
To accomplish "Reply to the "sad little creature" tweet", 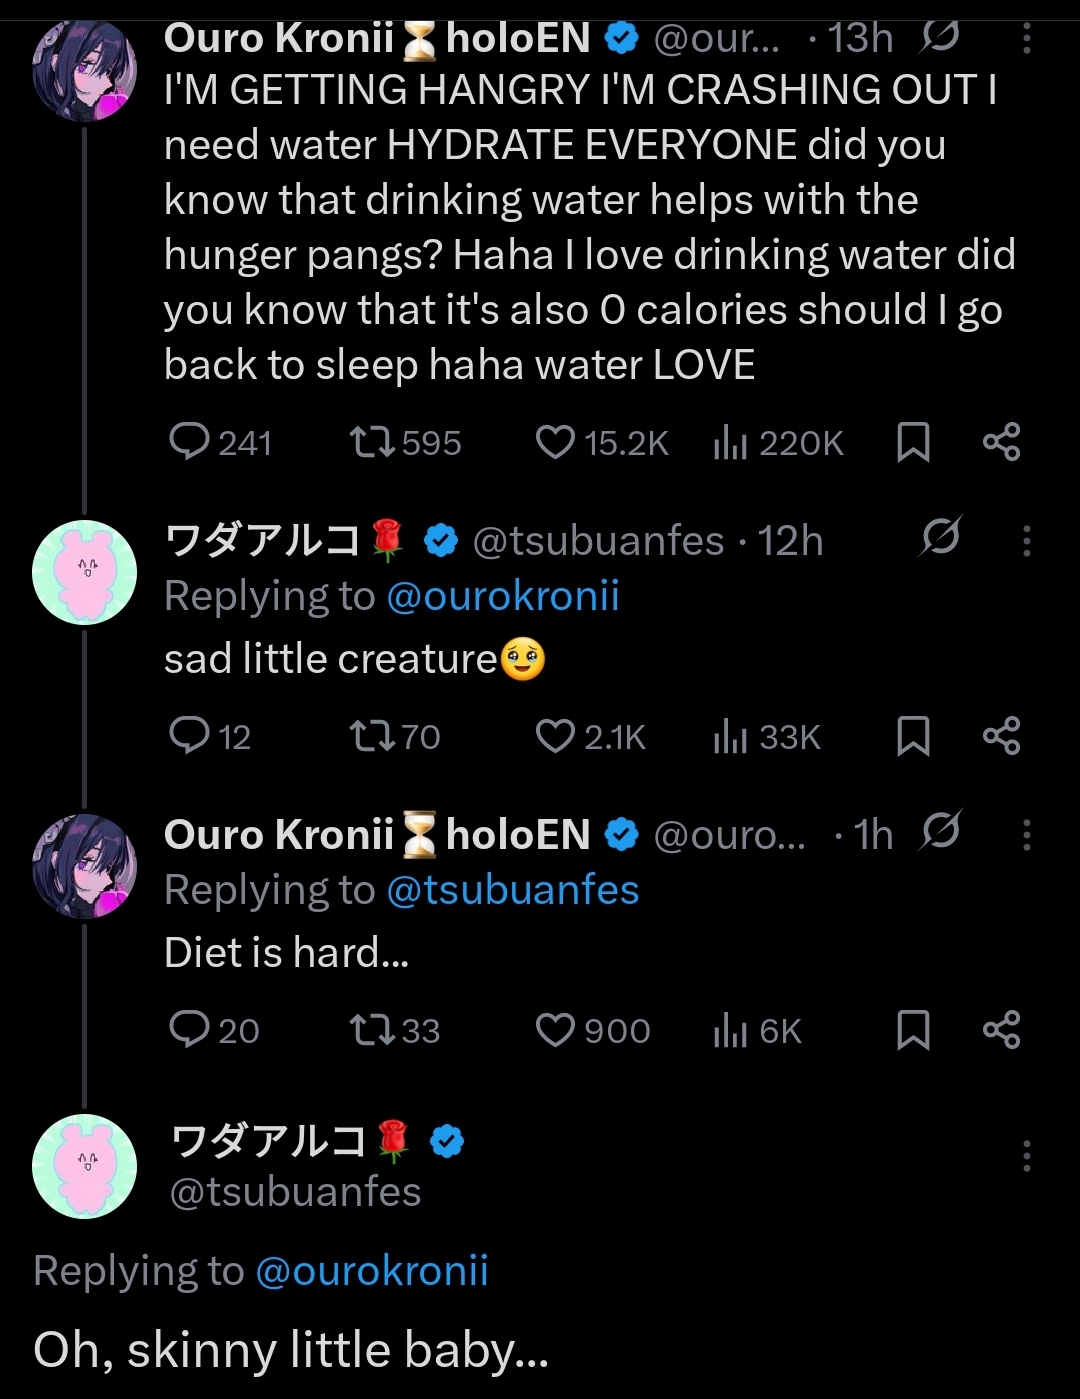I will pyautogui.click(x=189, y=736).
